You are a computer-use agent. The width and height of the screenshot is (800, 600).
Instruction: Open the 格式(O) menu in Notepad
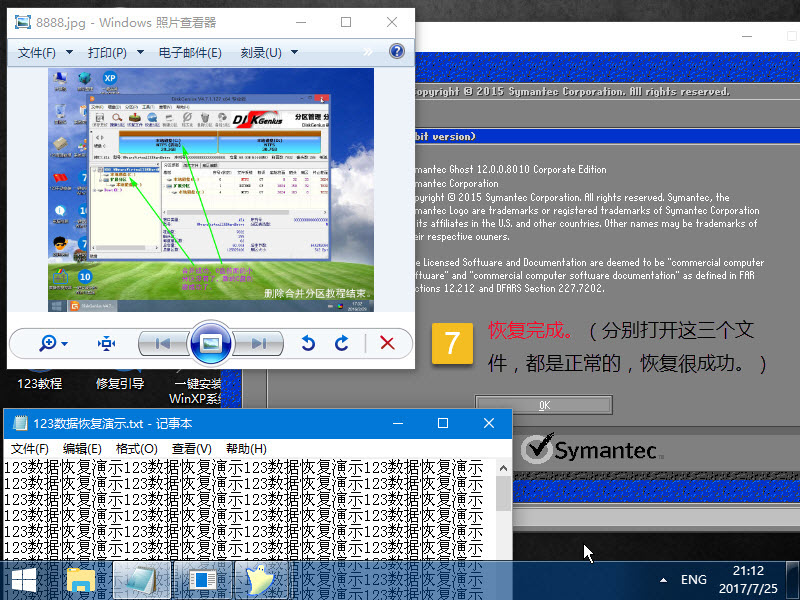coord(136,449)
